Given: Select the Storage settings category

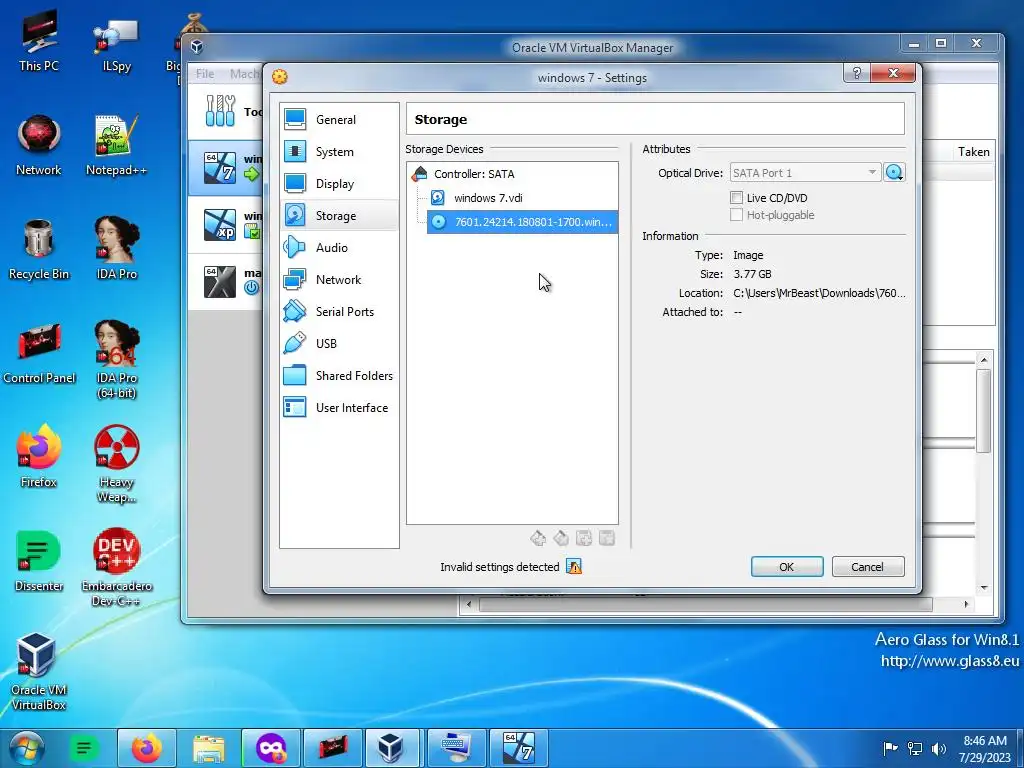Looking at the screenshot, I should pos(339,216).
